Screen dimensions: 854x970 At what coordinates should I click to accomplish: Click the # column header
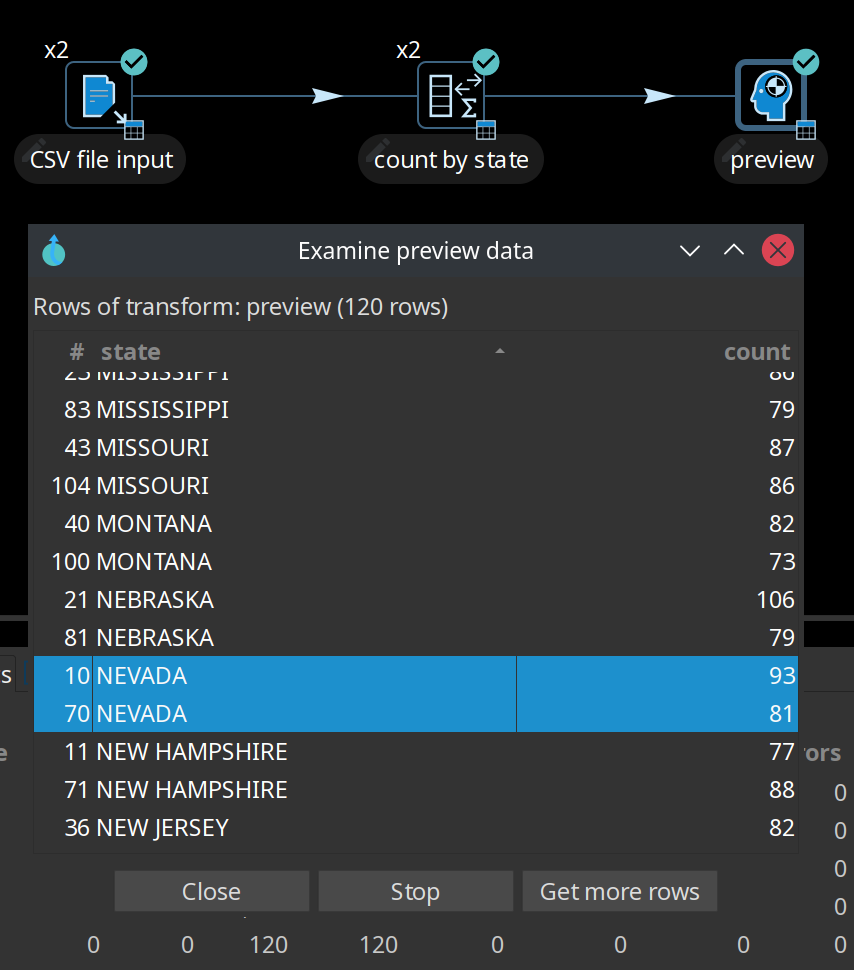(x=77, y=352)
